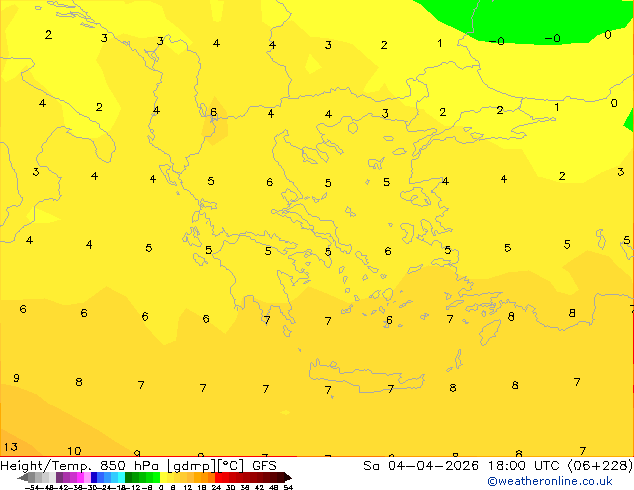Click the 54 label on the legend scale
Viewport: 634px width, 490px height.
pyautogui.click(x=288, y=487)
